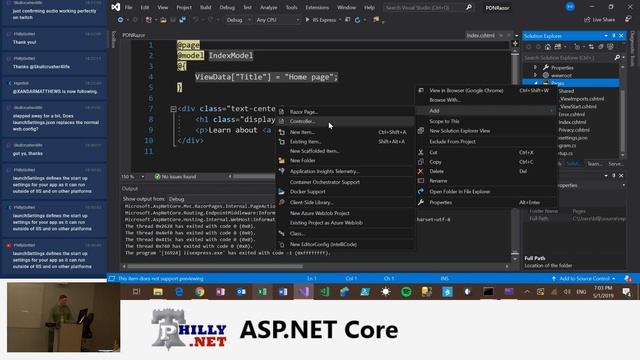The width and height of the screenshot is (640, 360).
Task: Choose Docker Support entry
Action: (345, 191)
